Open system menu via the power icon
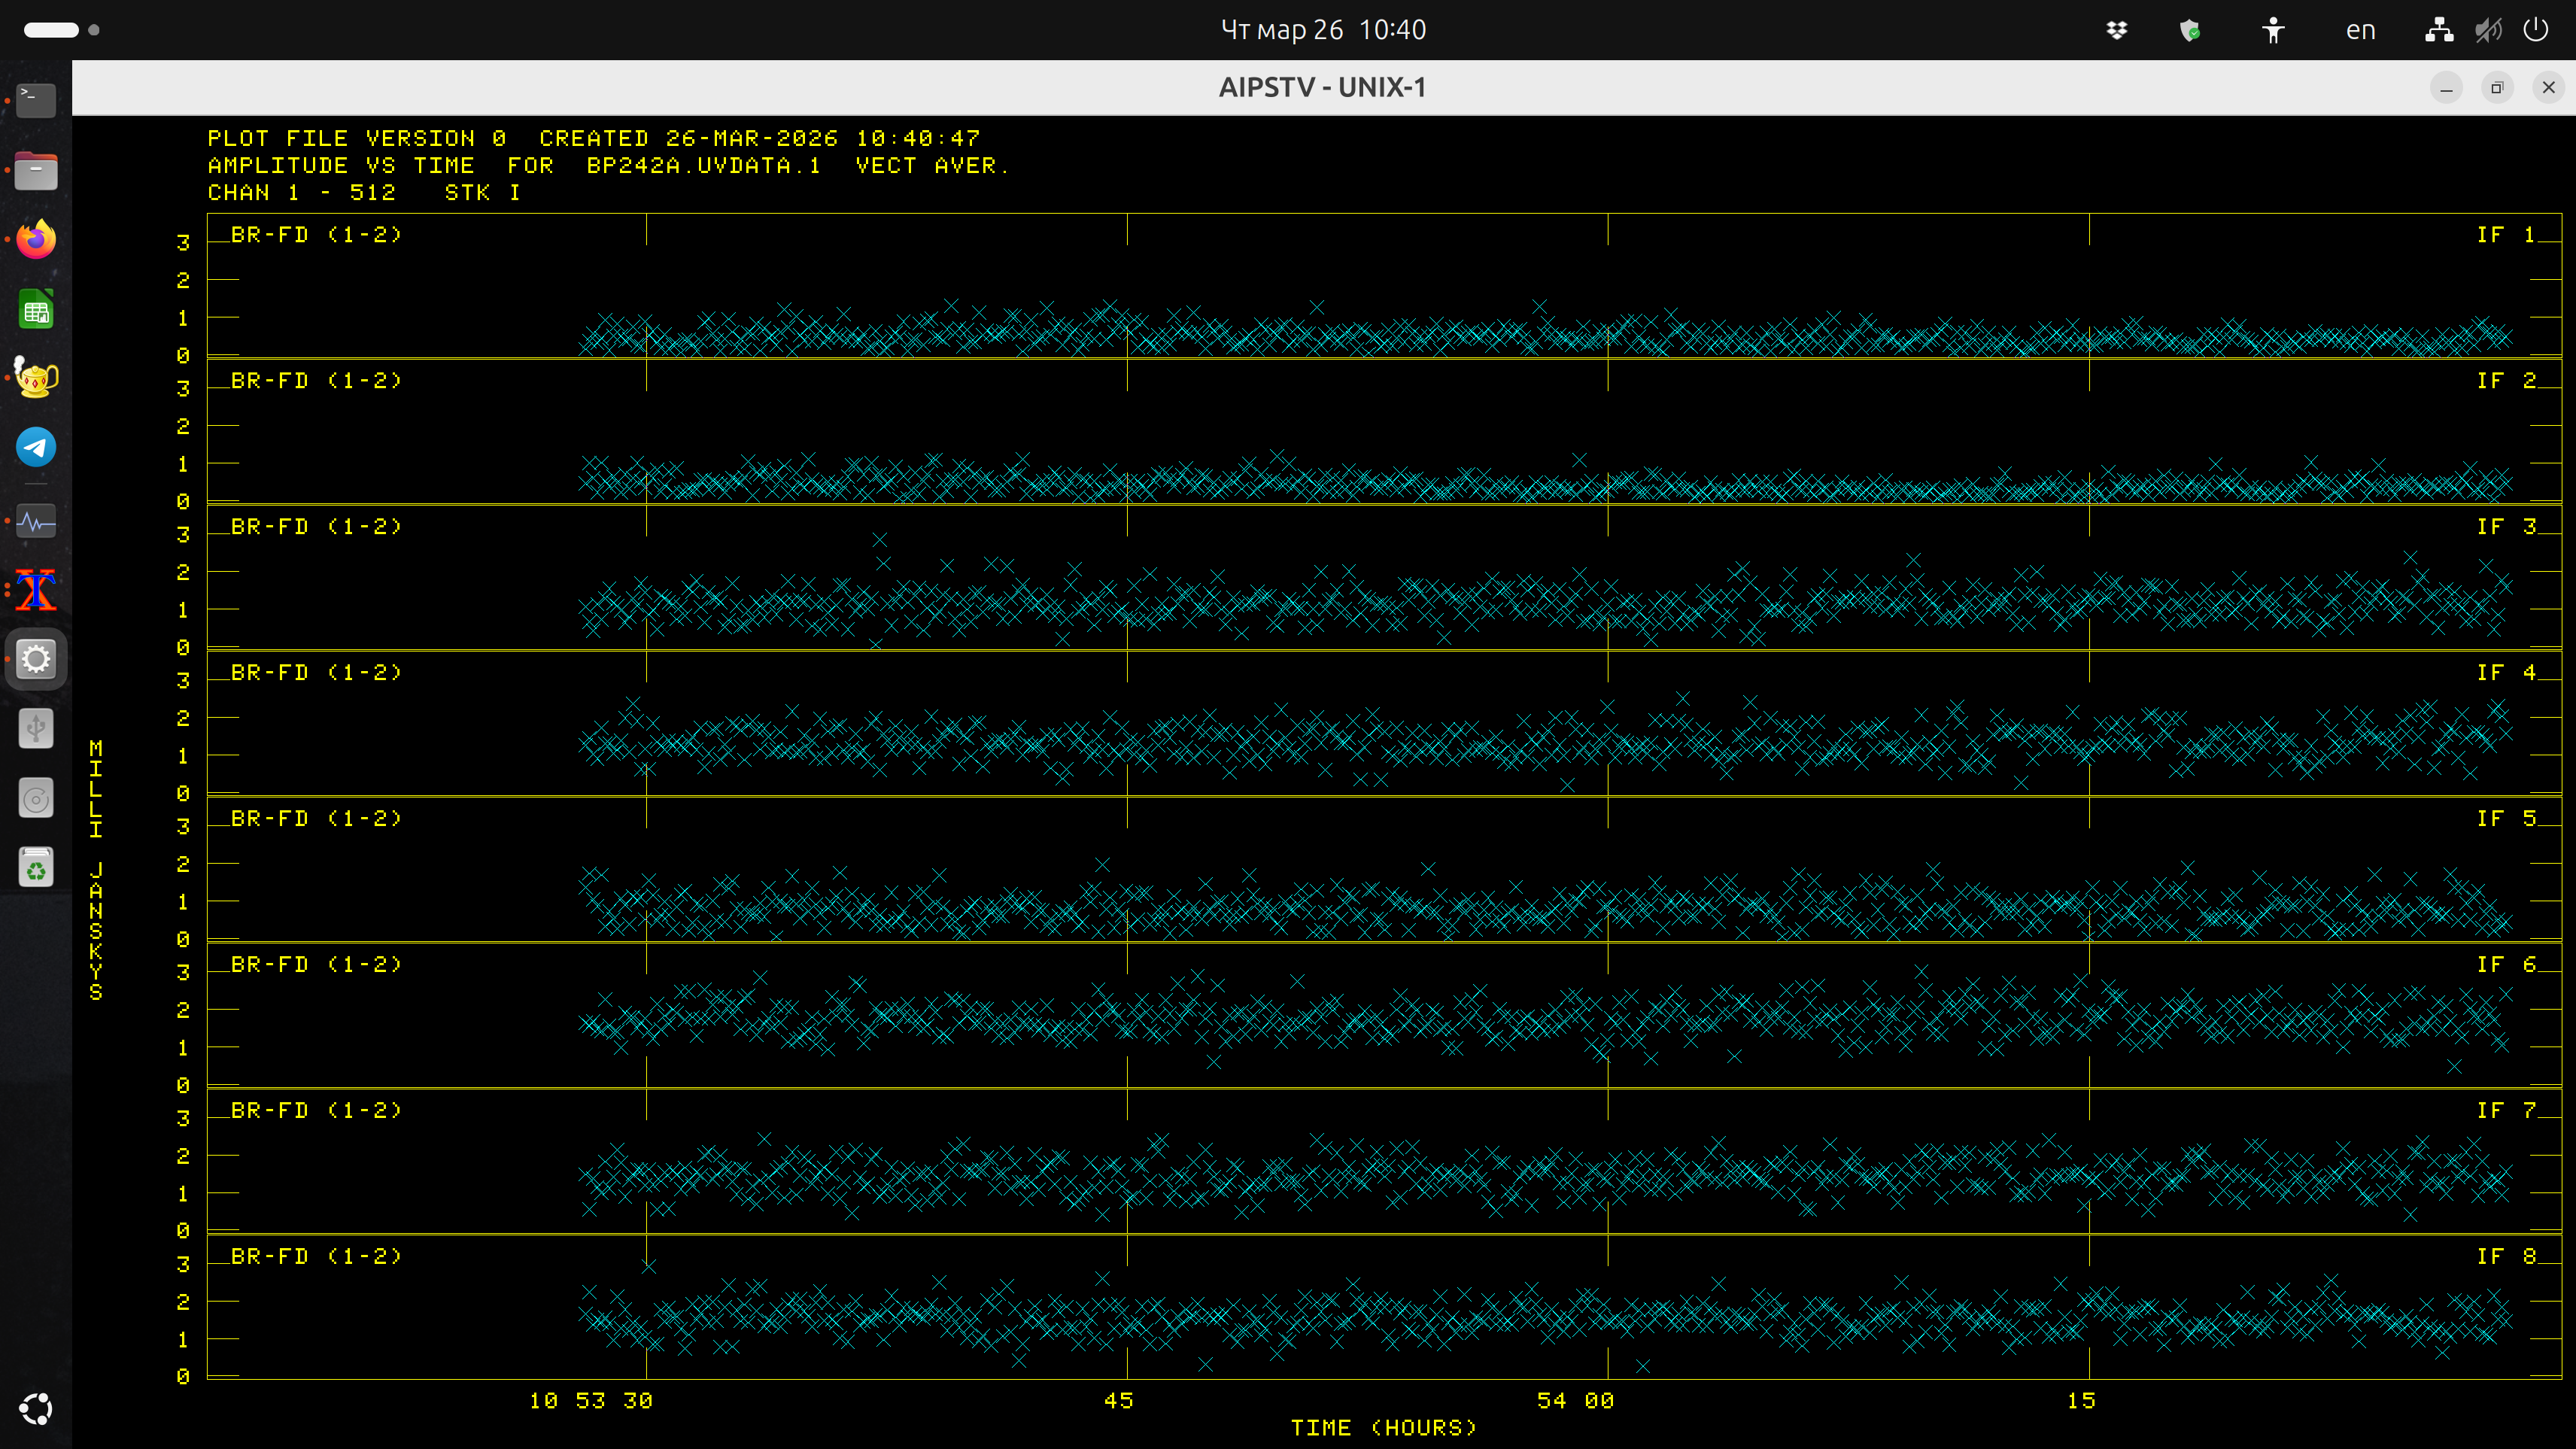Image resolution: width=2576 pixels, height=1449 pixels. click(2535, 30)
